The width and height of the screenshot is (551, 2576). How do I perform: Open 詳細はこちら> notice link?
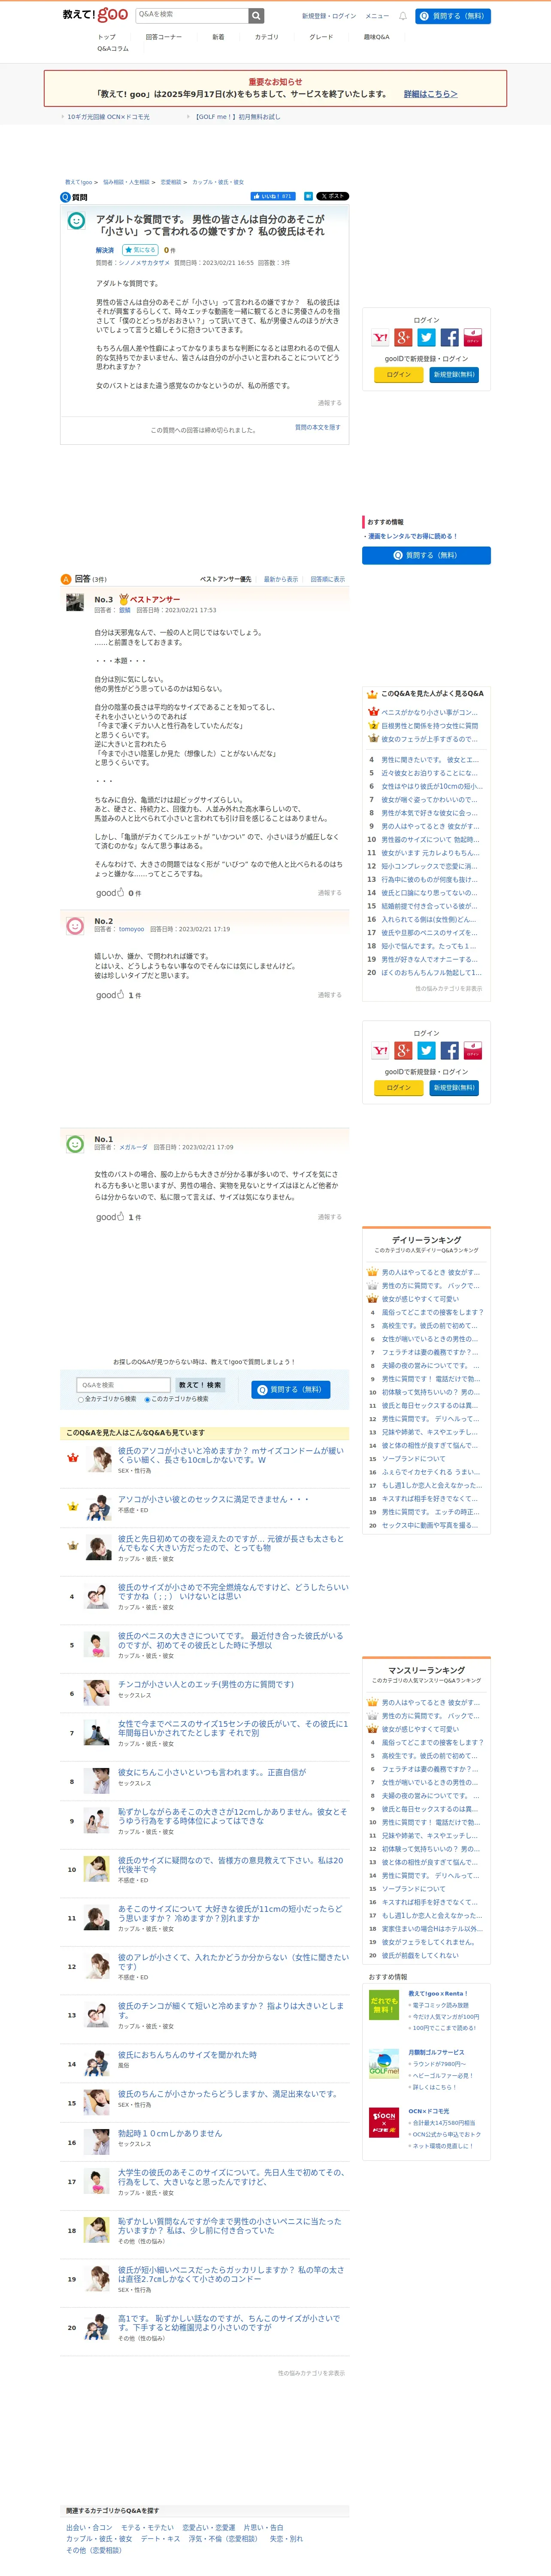pyautogui.click(x=430, y=94)
